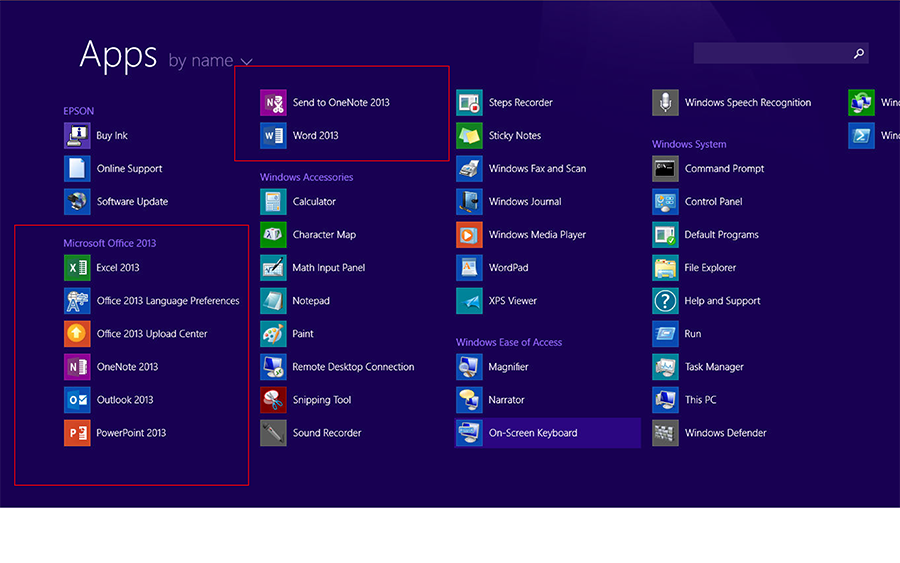Open the Notepad icon

tap(273, 301)
